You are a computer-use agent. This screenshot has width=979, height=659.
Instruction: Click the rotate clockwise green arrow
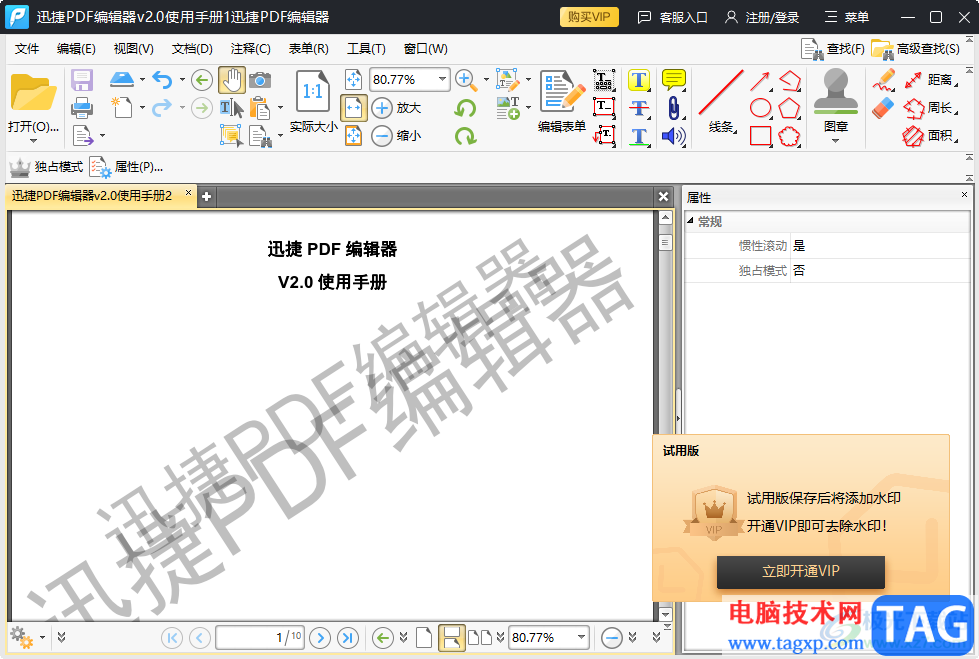point(465,136)
